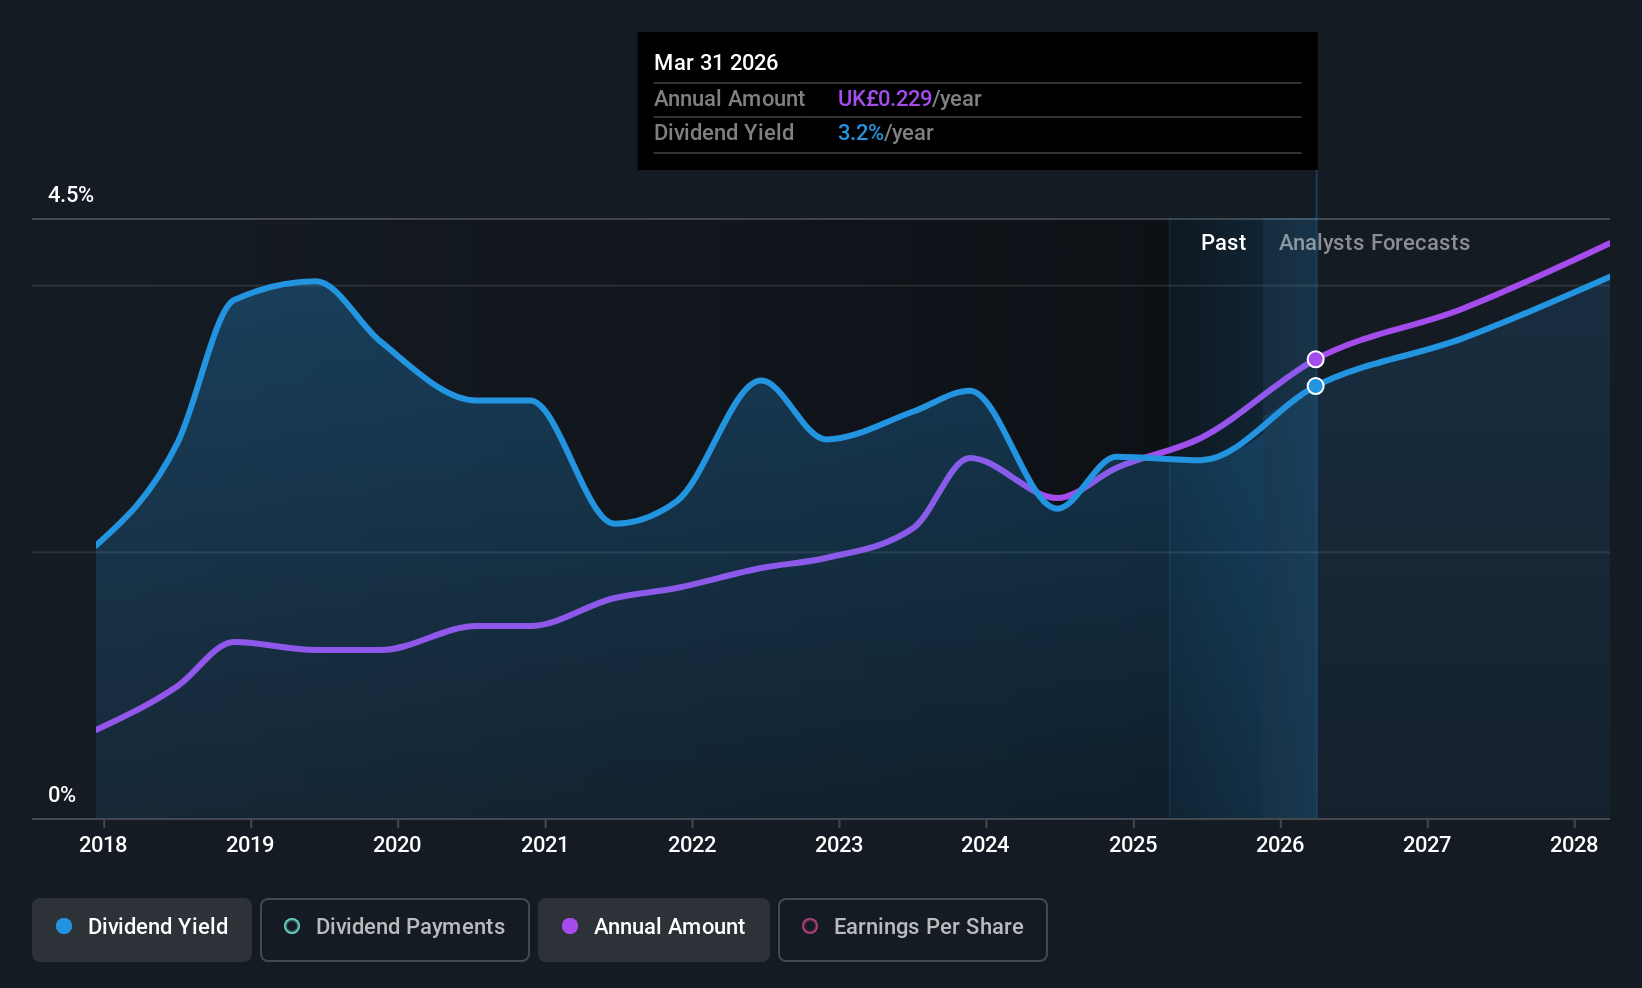Enable the Dividend Payments series
Screen dimensions: 1642x988
(395, 929)
